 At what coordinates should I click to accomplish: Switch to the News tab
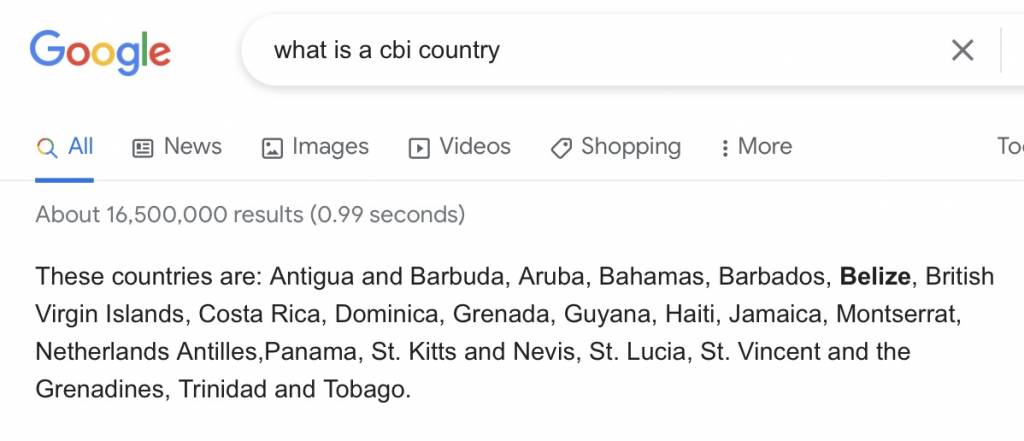tap(177, 147)
